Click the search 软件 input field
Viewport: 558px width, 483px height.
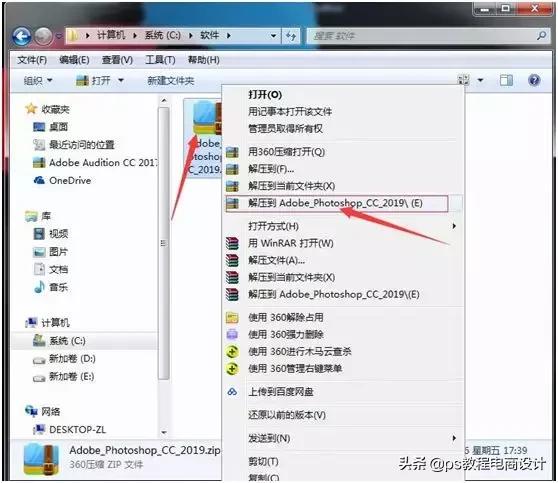point(428,36)
